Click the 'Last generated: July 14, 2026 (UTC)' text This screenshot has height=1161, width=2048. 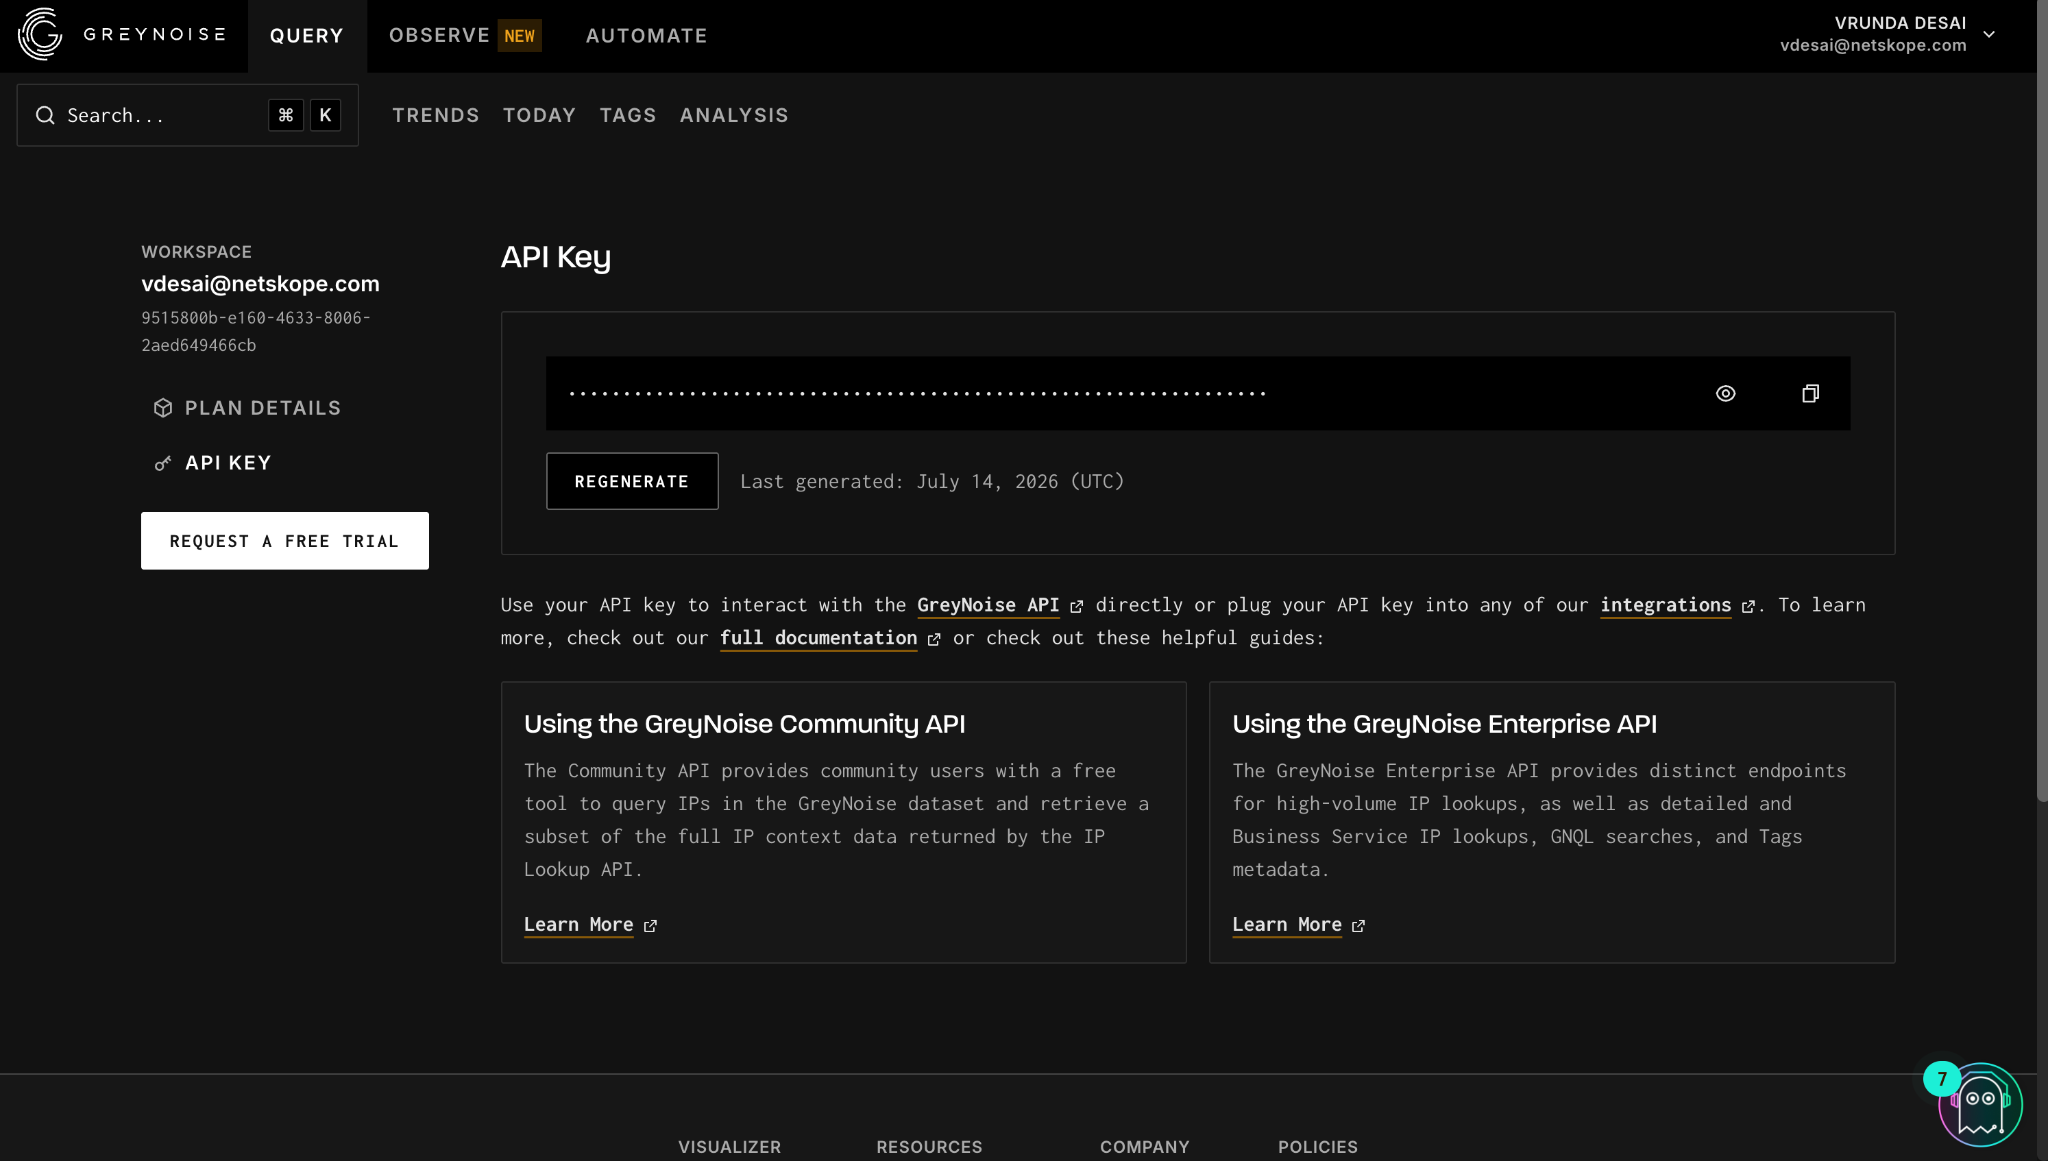(x=932, y=482)
